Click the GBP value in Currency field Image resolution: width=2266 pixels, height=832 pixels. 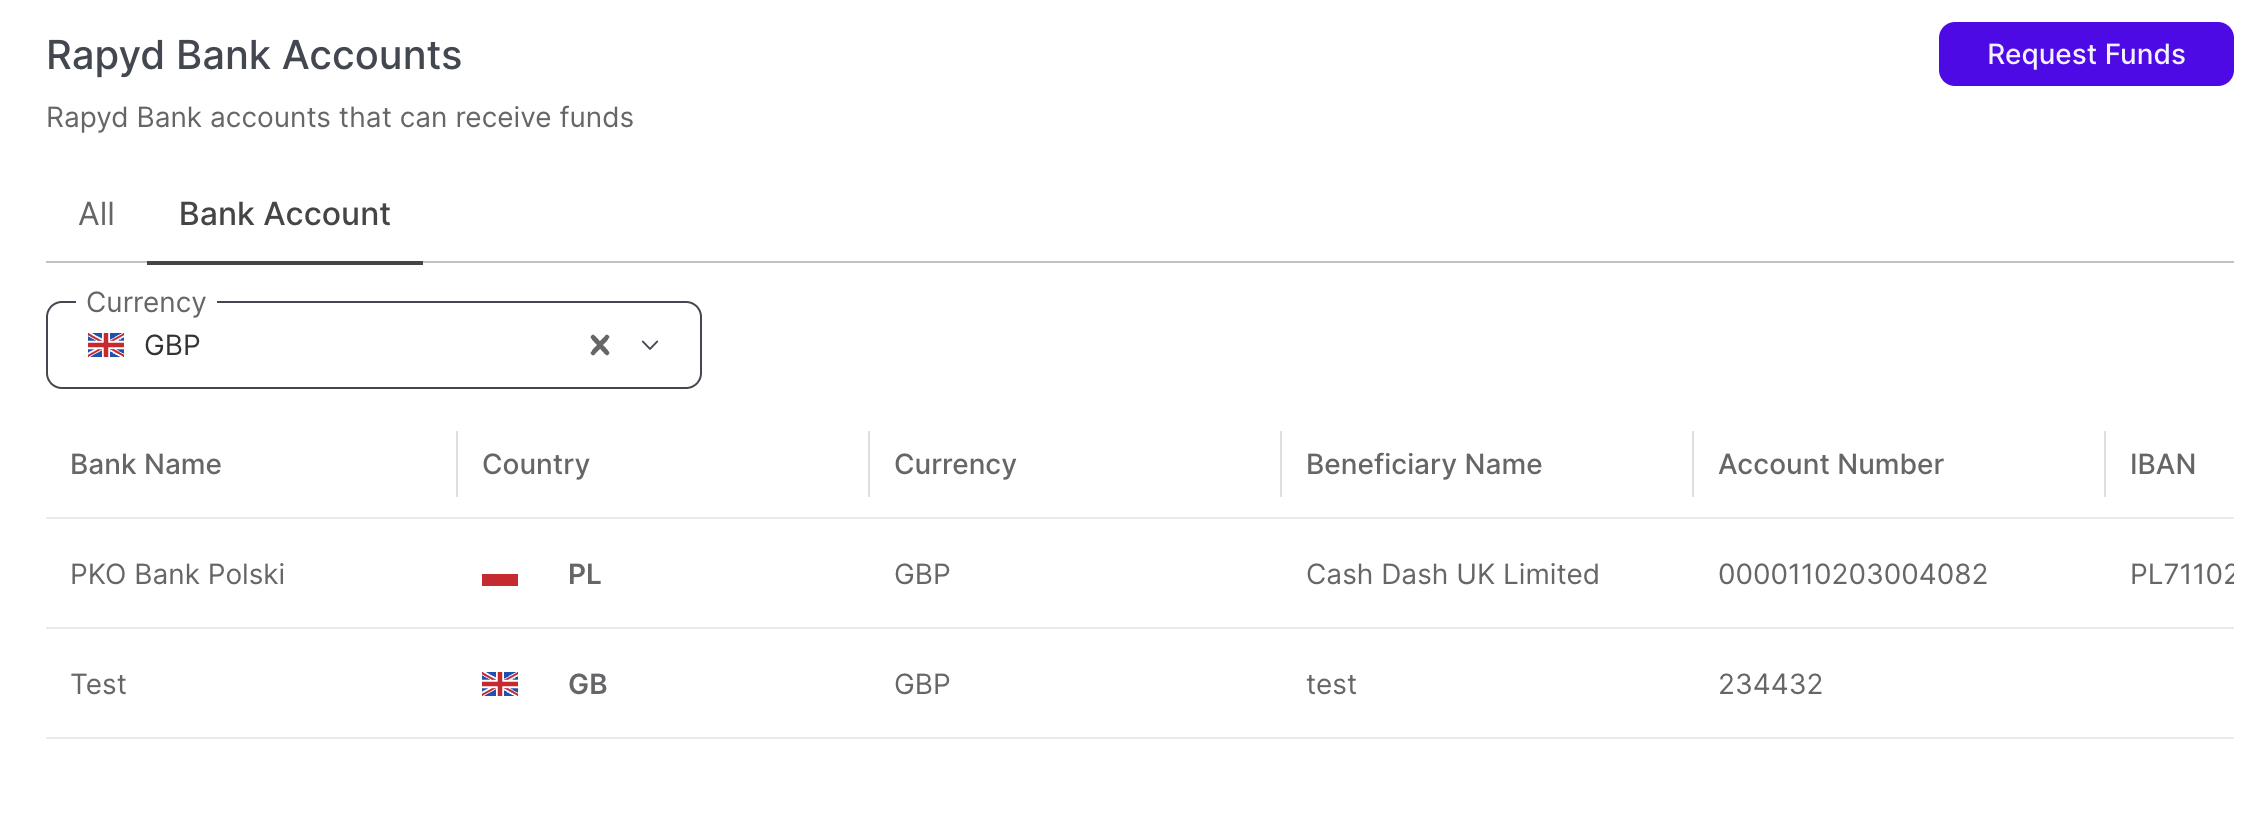pos(172,345)
